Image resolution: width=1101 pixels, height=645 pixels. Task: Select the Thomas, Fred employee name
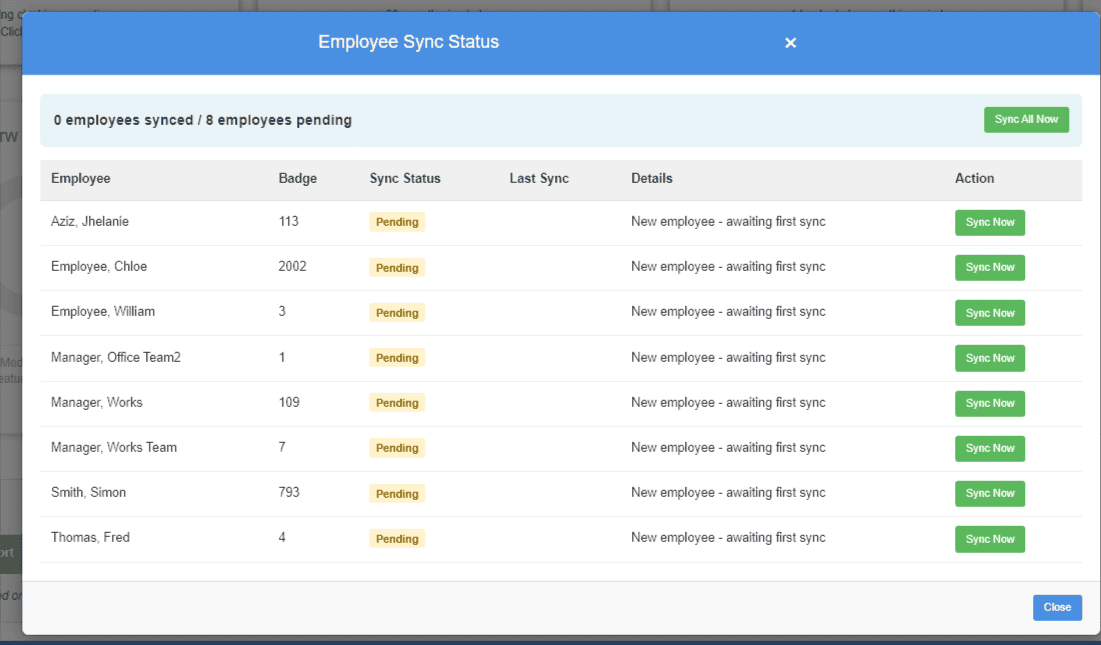[x=90, y=538]
